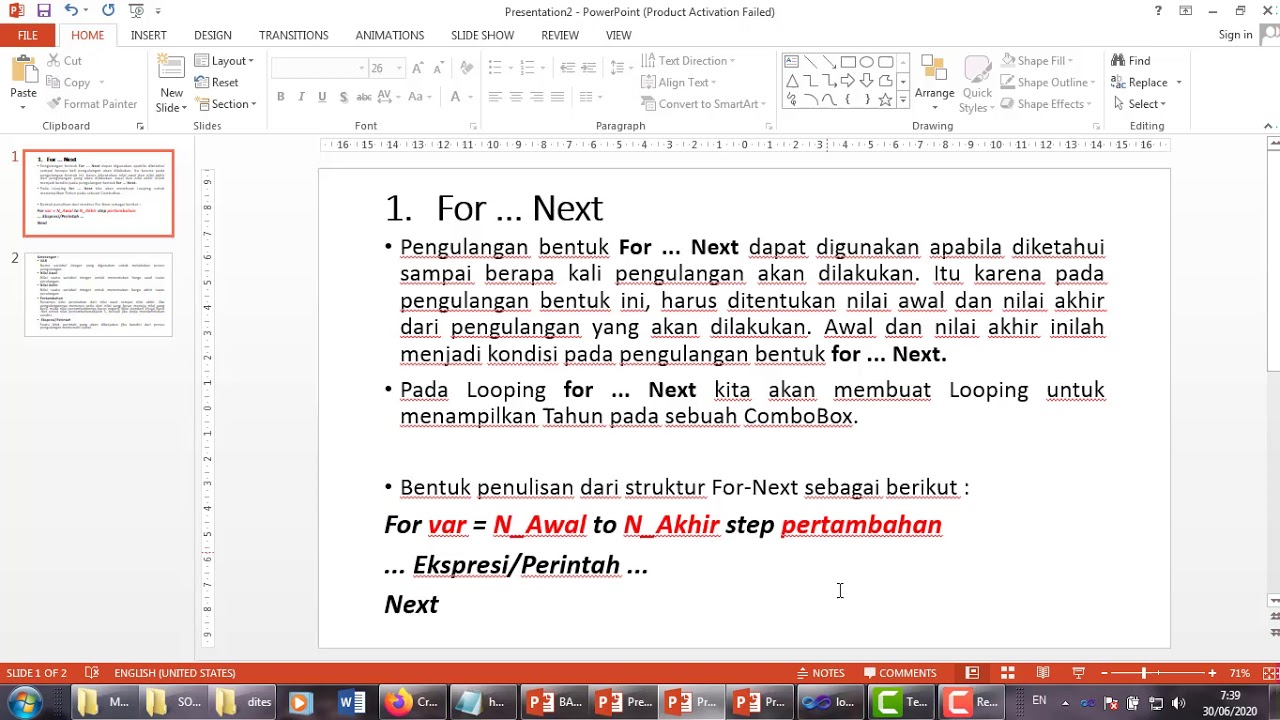Select the isosceles triangle shape
Viewport: 1280px width, 720px height.
pos(792,81)
